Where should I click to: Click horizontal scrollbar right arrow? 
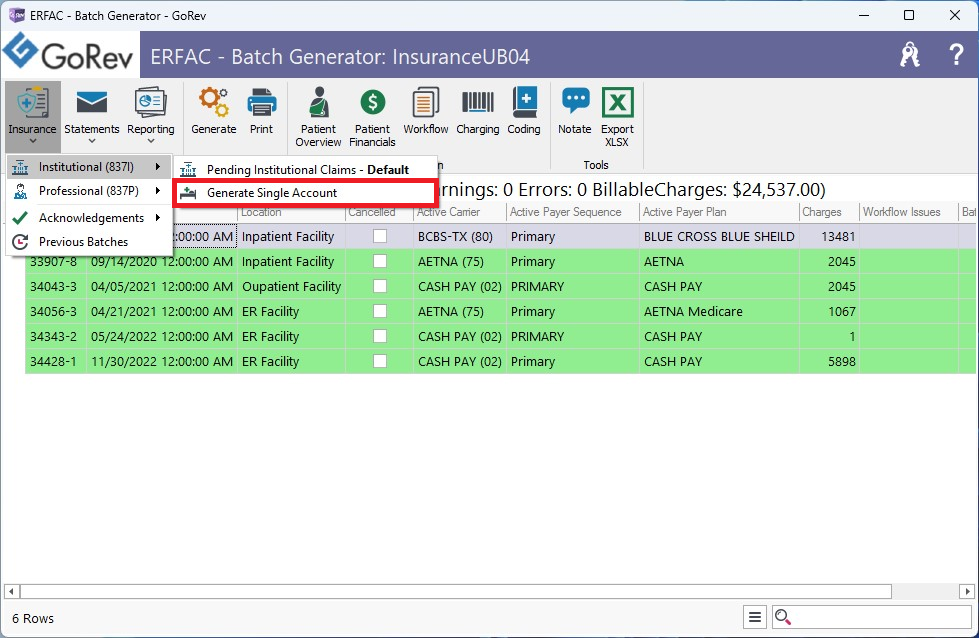(x=967, y=591)
